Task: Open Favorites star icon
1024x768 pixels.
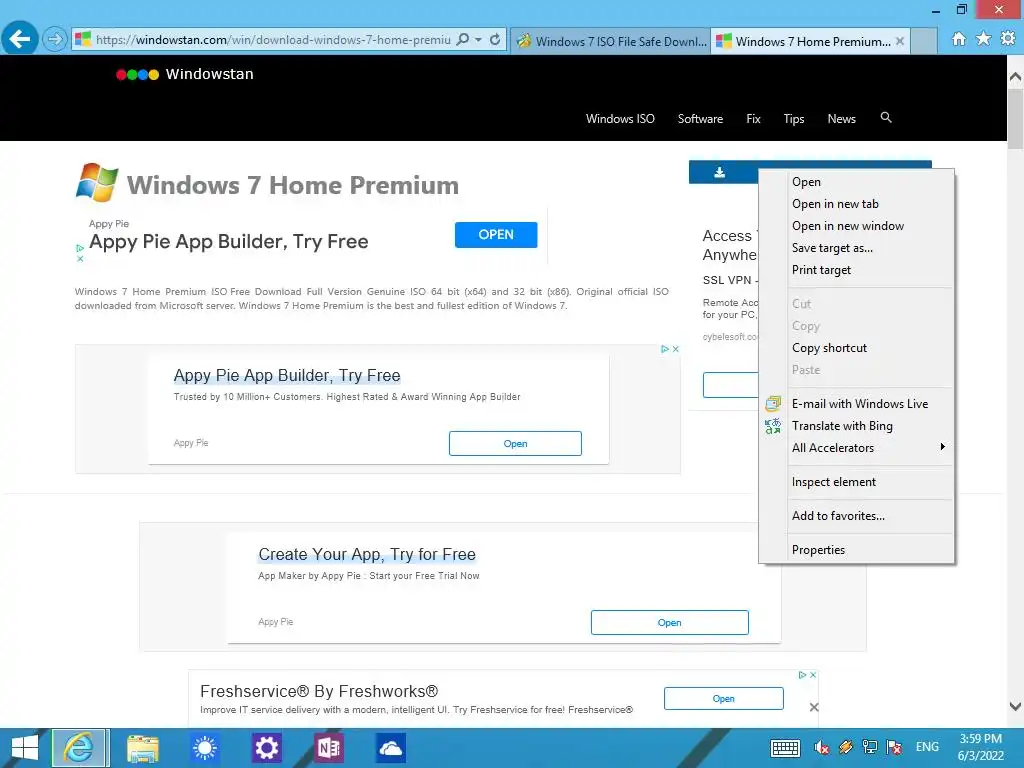Action: coord(983,39)
